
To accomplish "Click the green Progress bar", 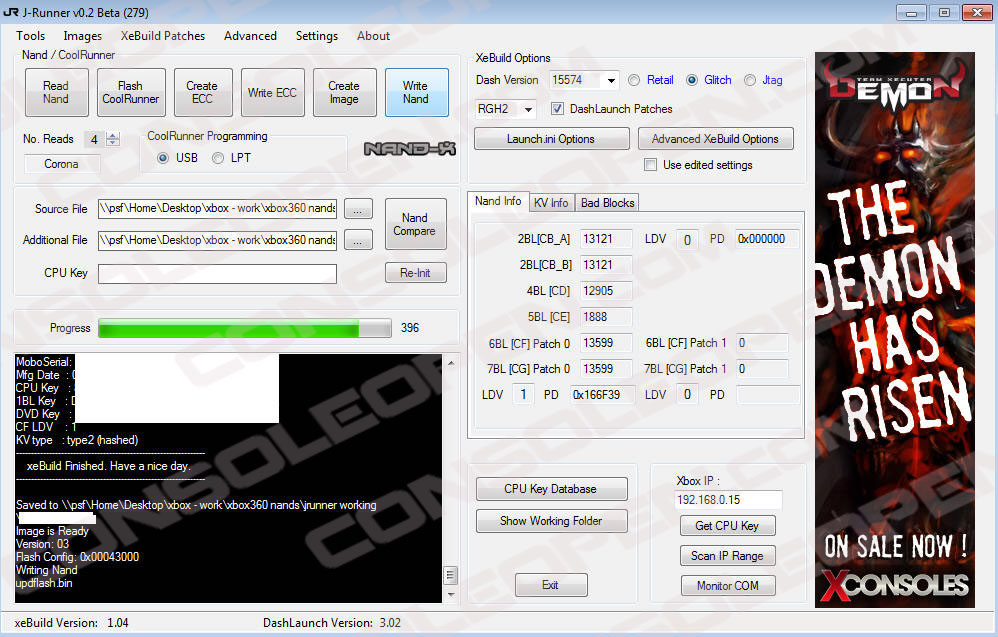I will (x=245, y=328).
